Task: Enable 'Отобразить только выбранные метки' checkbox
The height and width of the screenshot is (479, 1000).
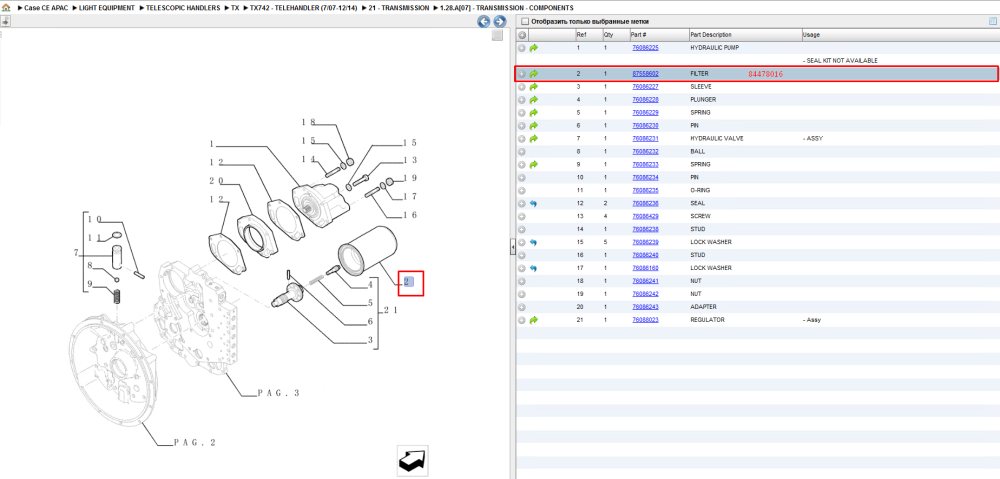Action: click(524, 22)
